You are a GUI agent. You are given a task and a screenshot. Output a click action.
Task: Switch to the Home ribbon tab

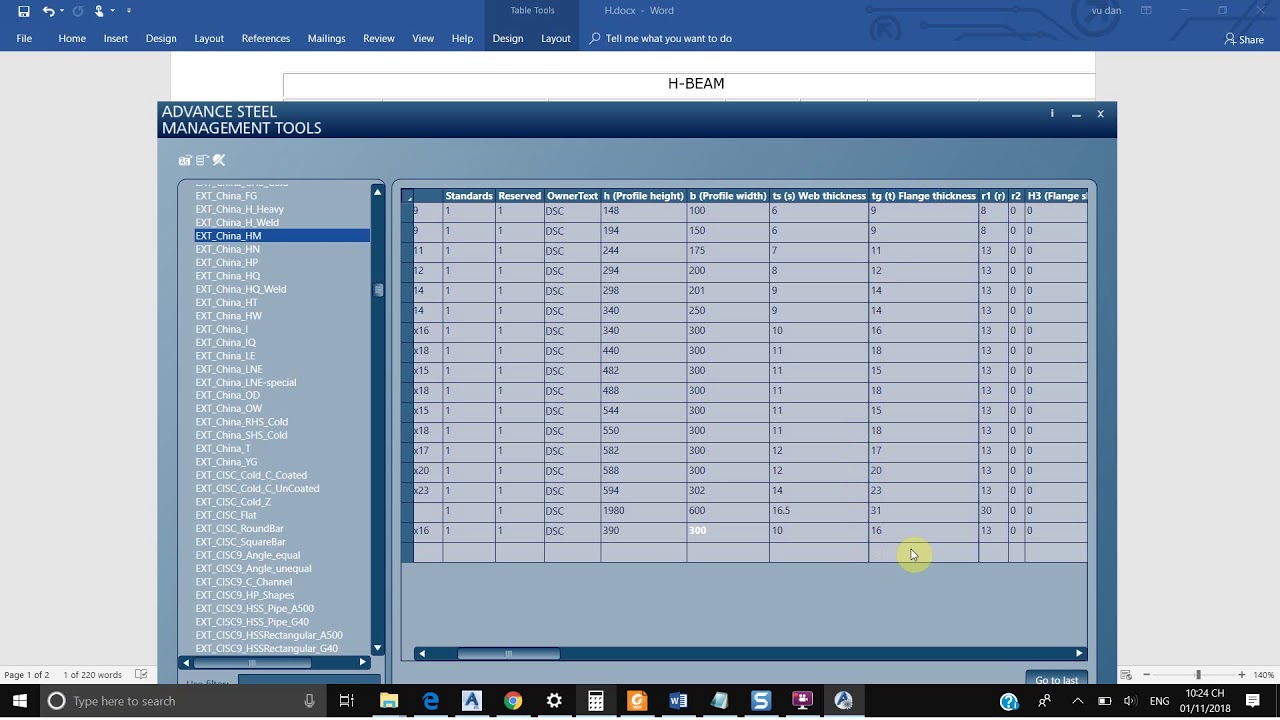(72, 38)
